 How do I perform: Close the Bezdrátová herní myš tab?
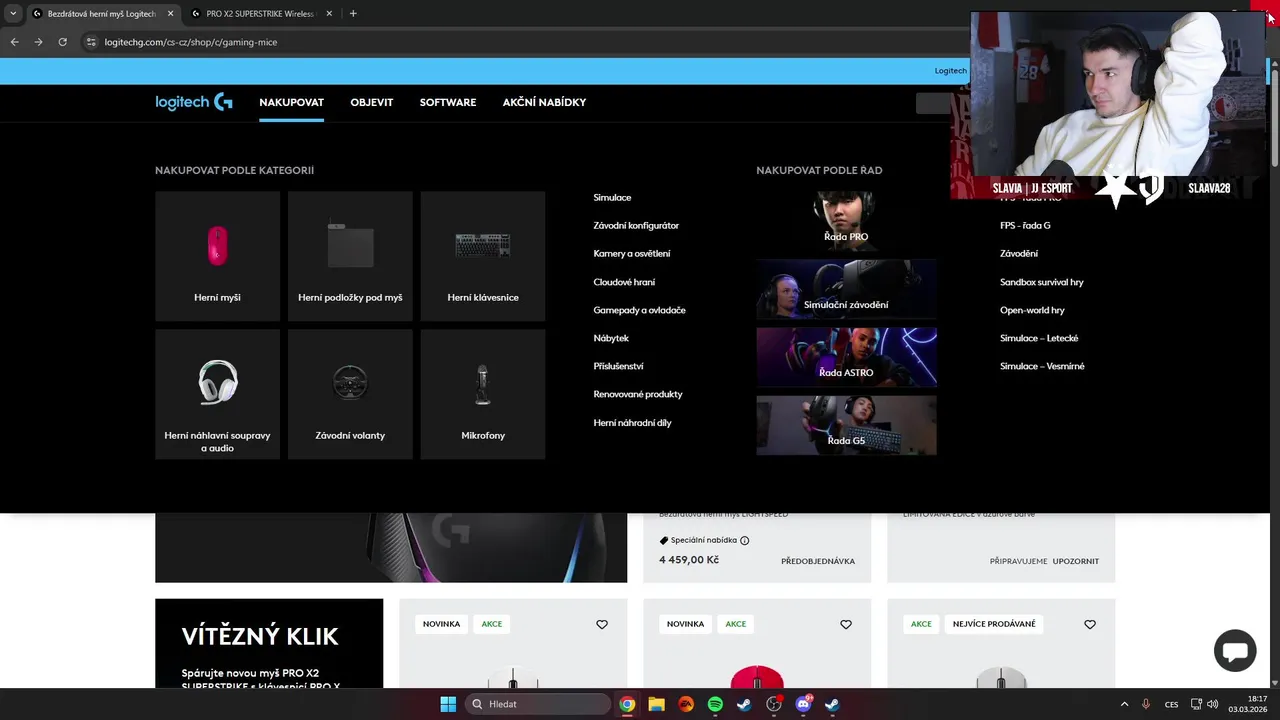click(171, 14)
